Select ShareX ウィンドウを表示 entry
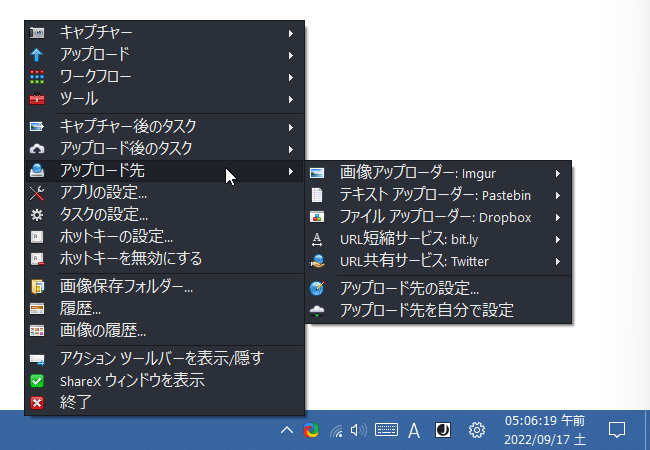The image size is (650, 450). click(x=165, y=381)
